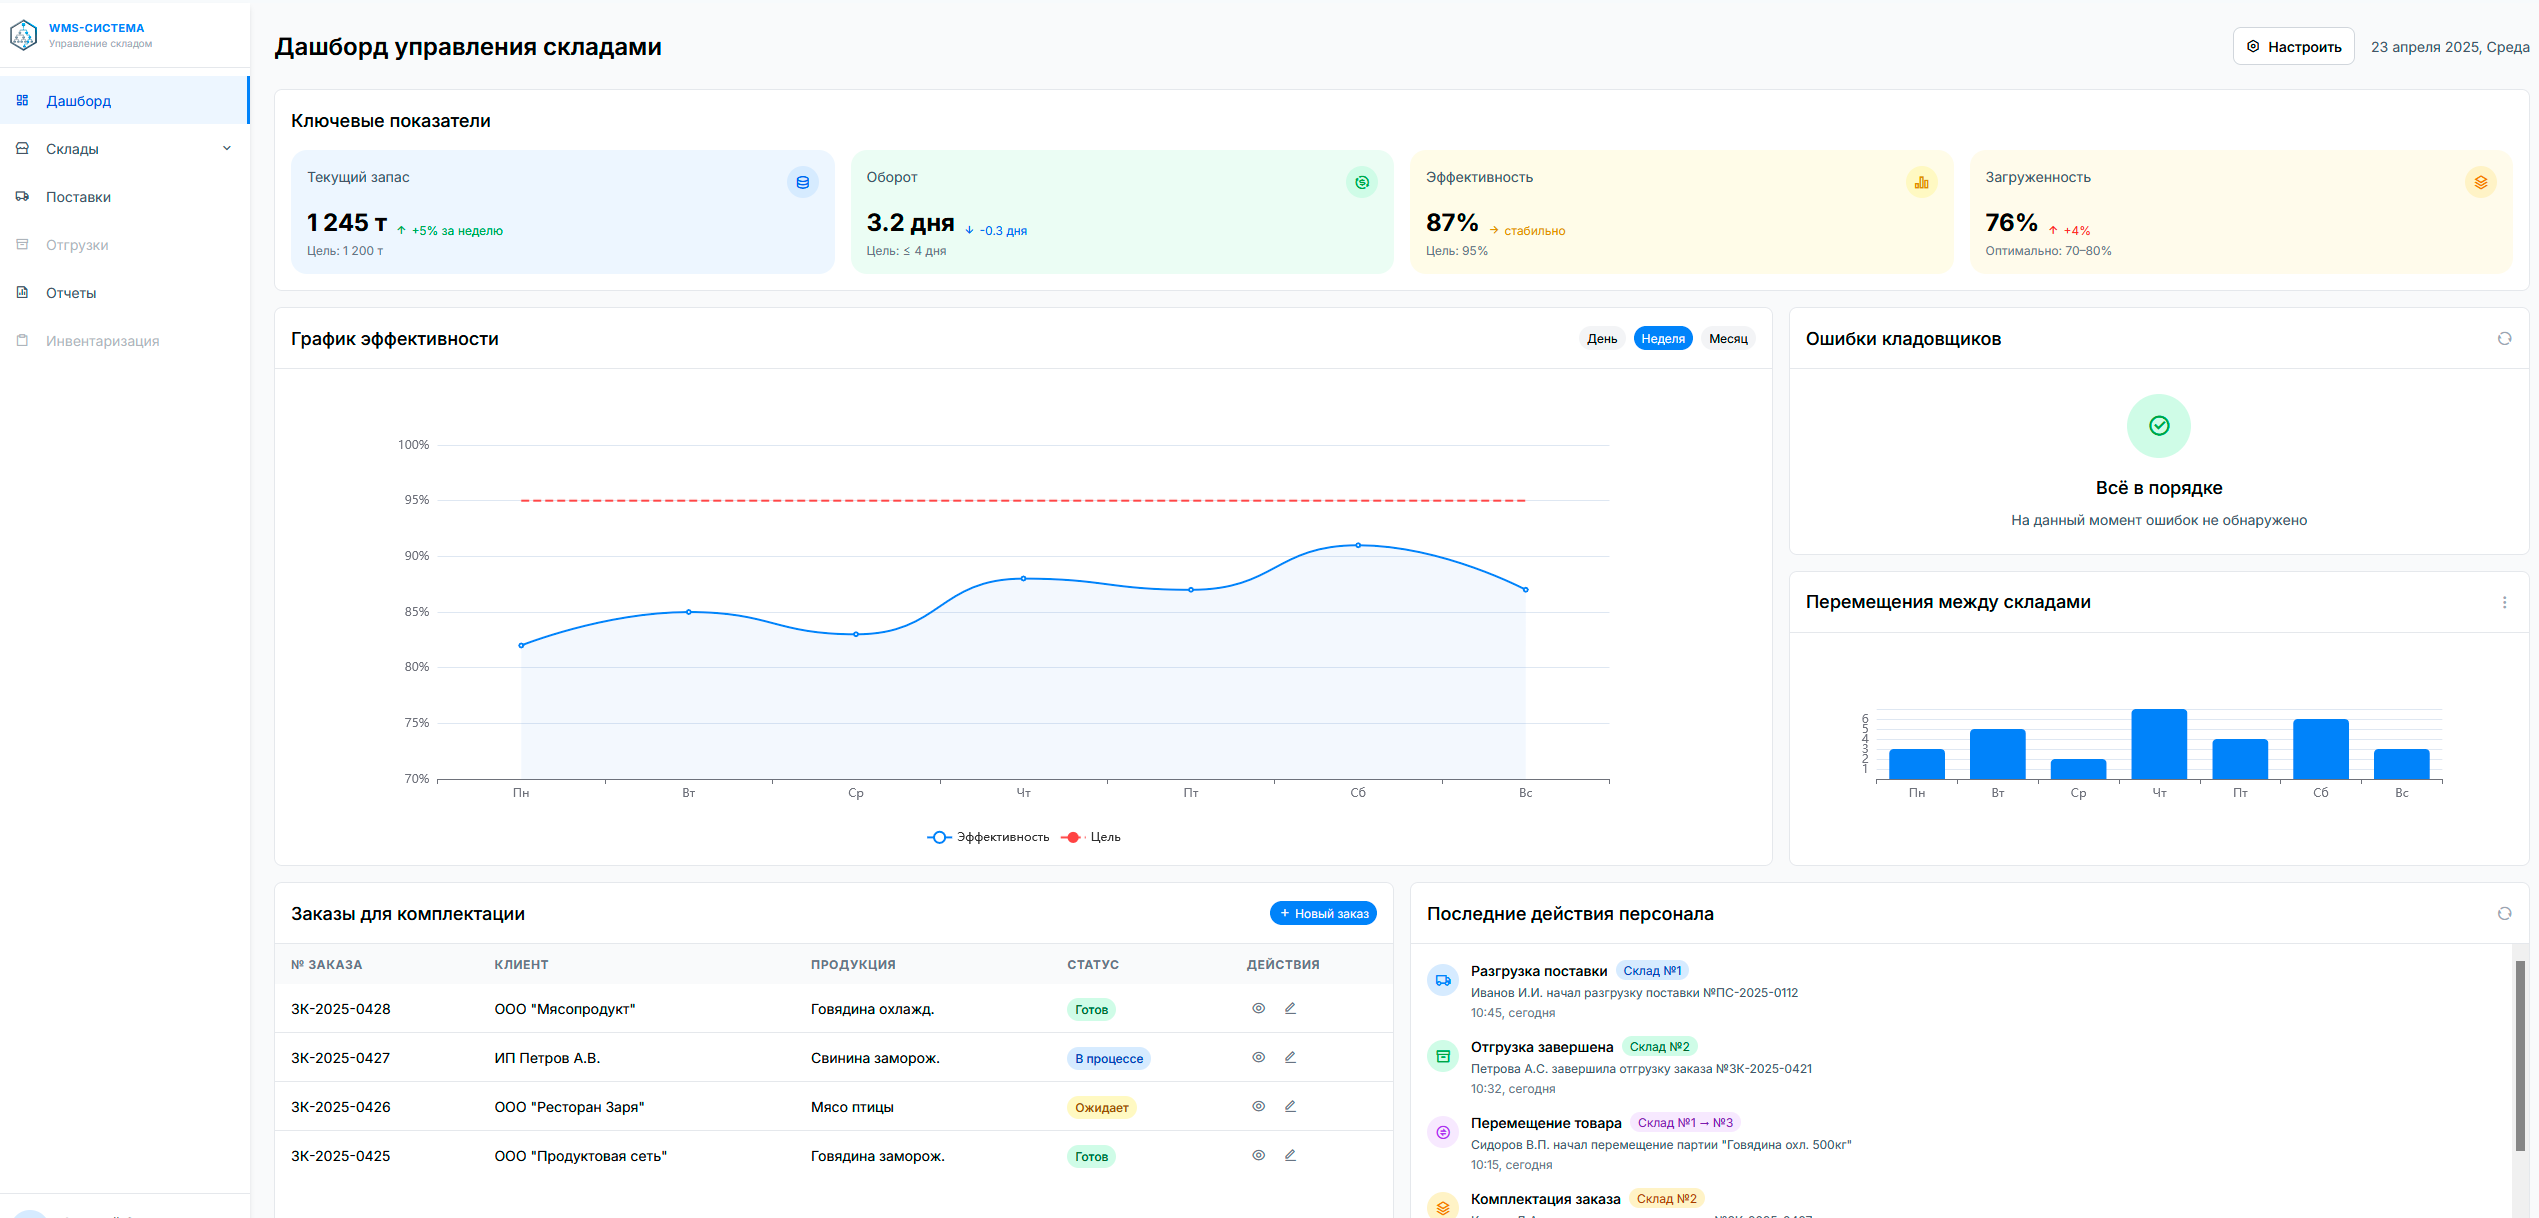Screen dimensions: 2539x1218
Task: Click the Загруженность layers icon
Action: coord(2480,182)
